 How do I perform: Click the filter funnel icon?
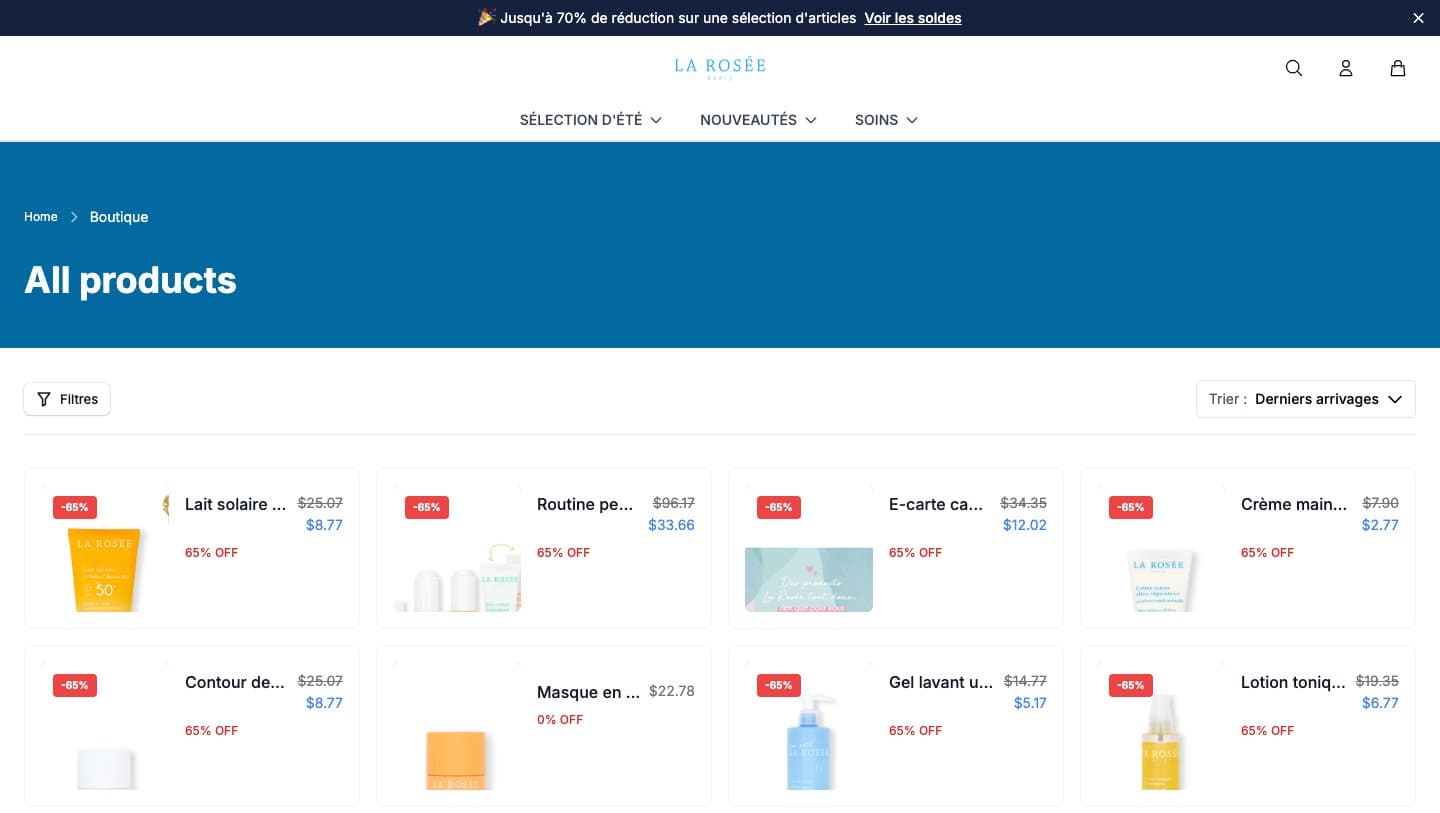coord(44,399)
